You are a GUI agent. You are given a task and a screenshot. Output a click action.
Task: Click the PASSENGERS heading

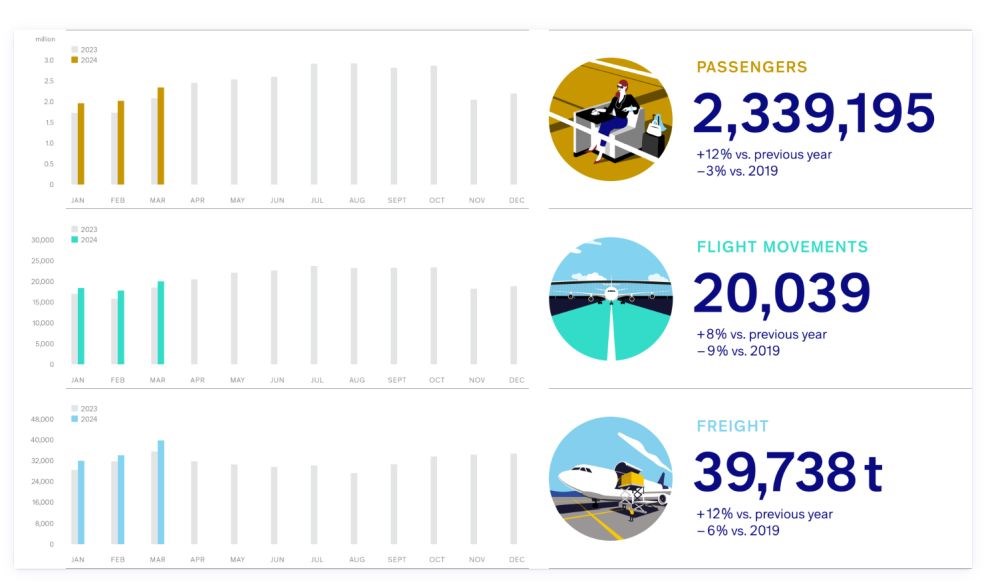752,67
